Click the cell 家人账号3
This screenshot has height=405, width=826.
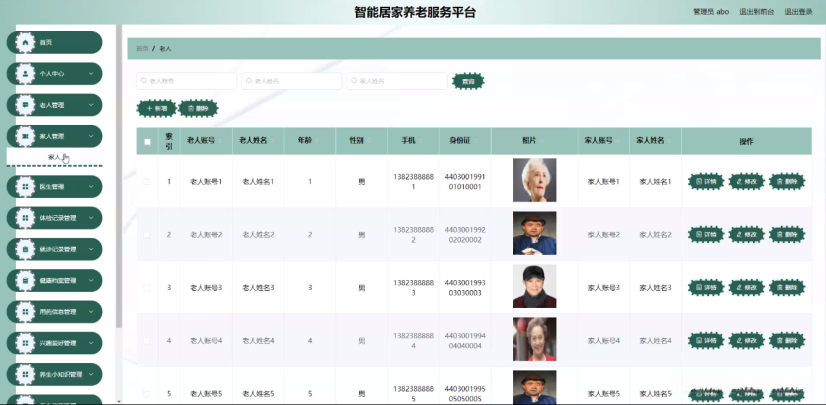604,288
